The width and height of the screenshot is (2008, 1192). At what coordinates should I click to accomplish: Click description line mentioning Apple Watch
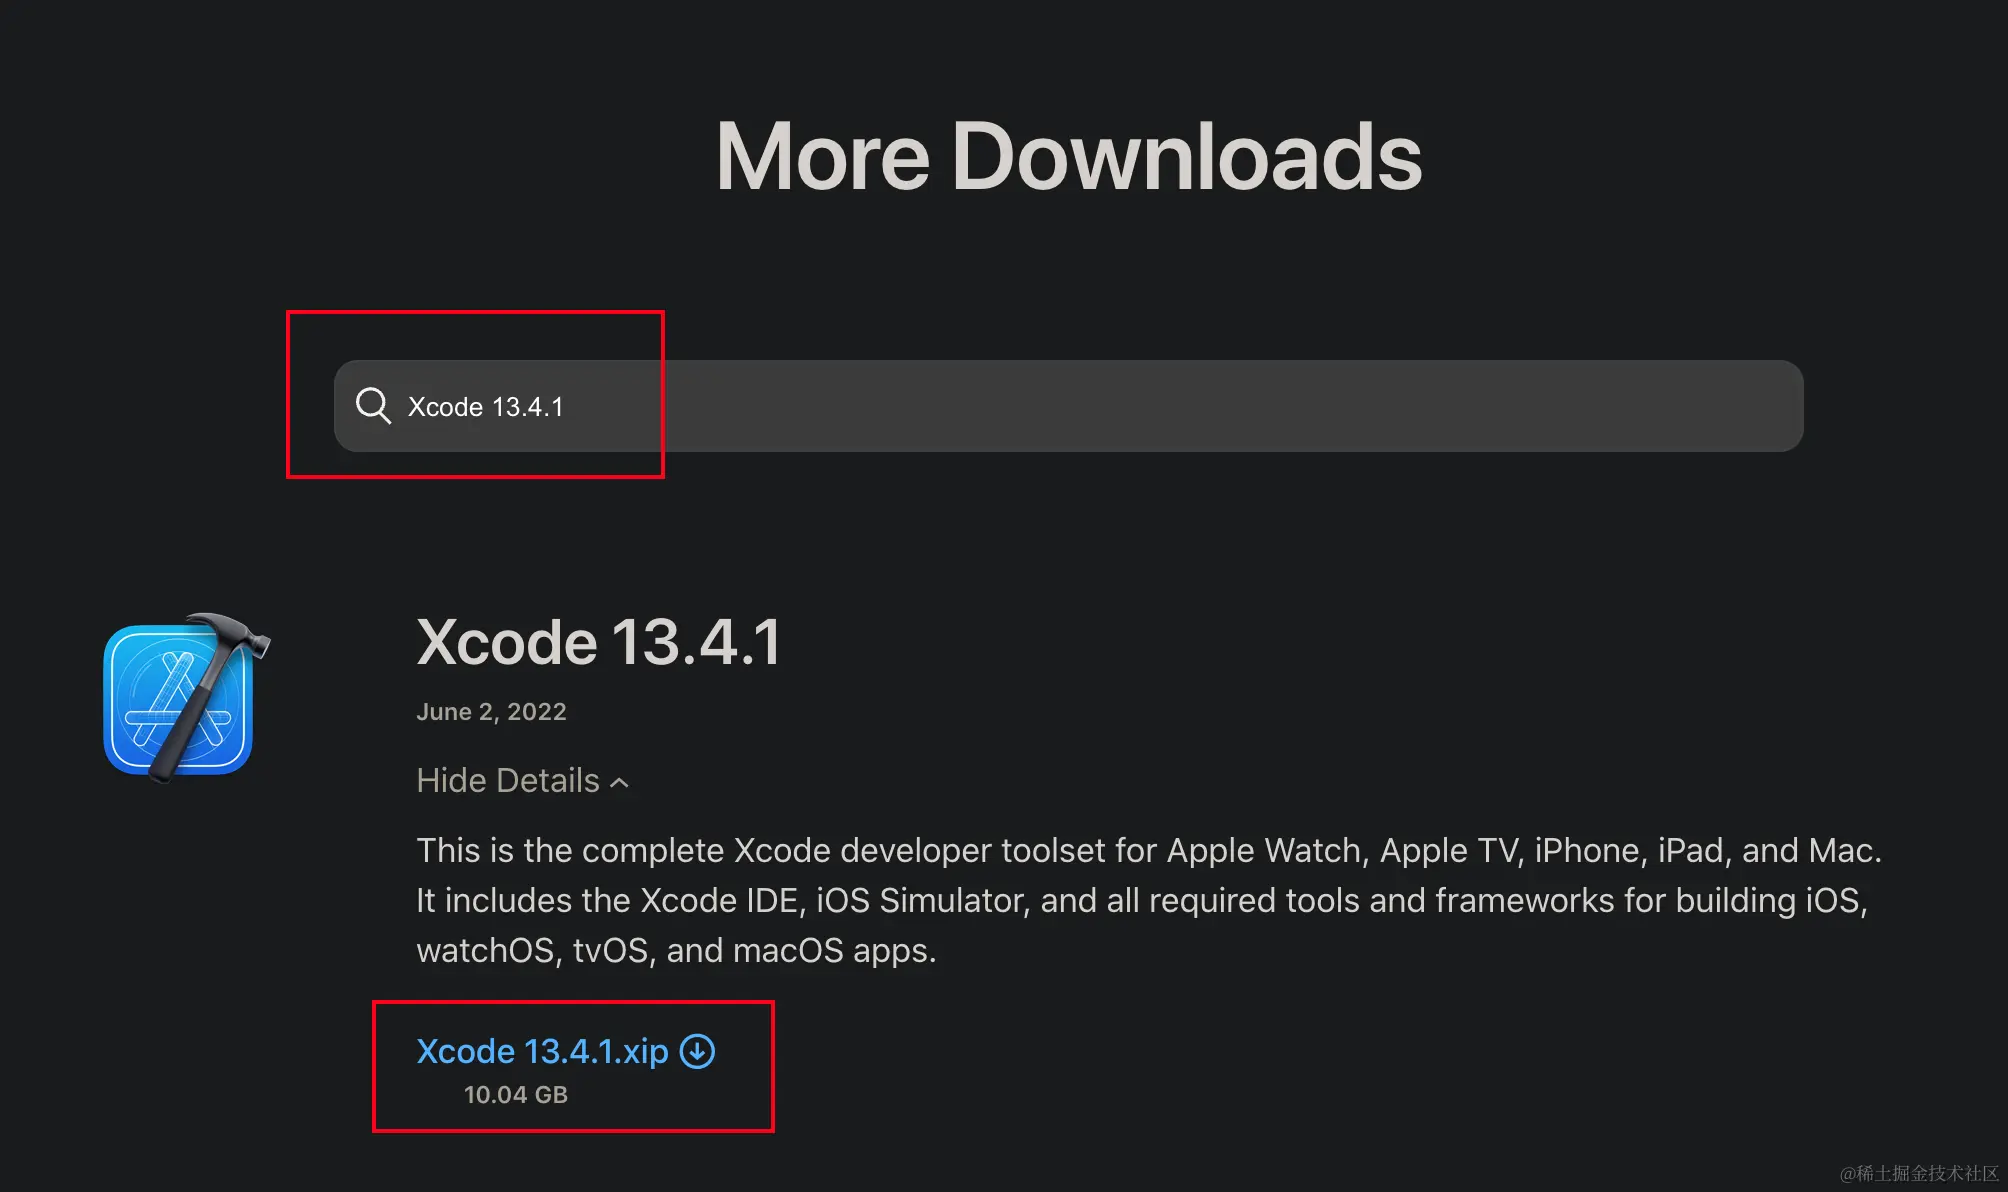tap(1148, 850)
